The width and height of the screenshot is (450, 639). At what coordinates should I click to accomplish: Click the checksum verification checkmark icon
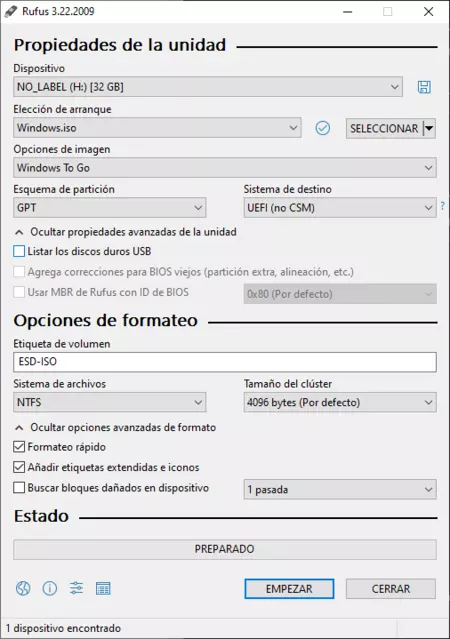click(322, 128)
